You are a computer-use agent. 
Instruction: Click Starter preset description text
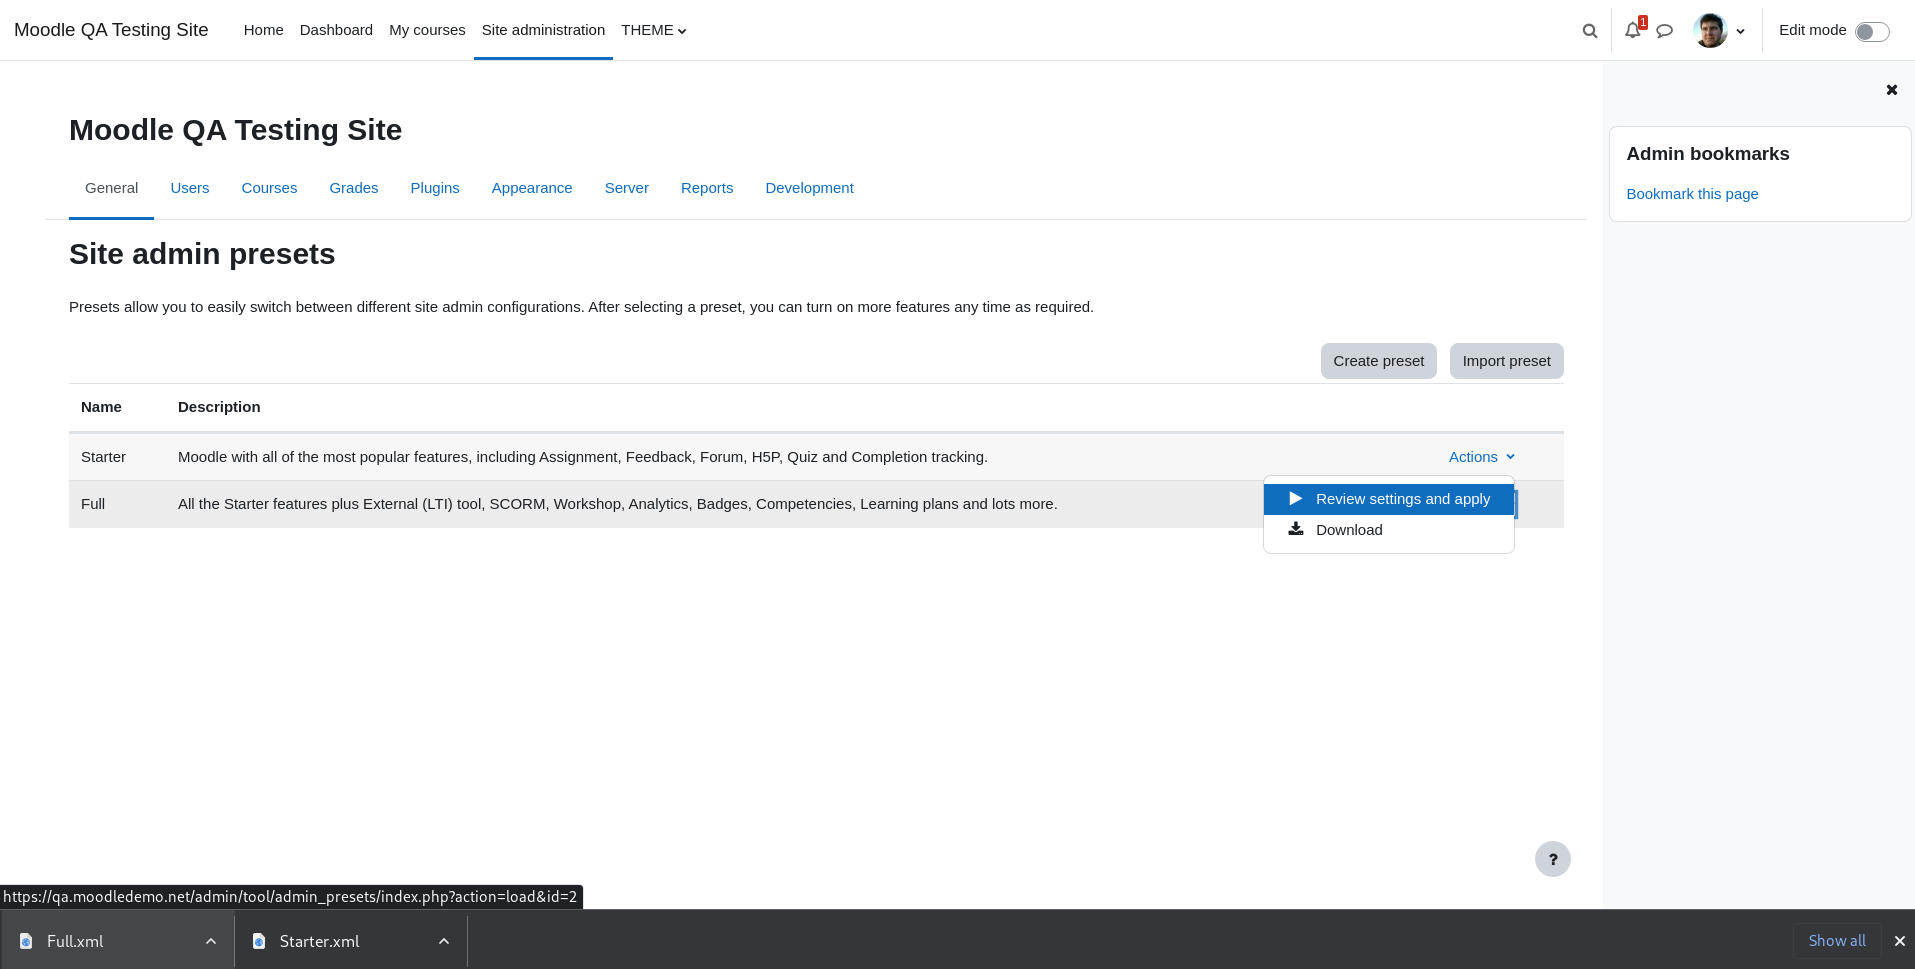coord(582,457)
